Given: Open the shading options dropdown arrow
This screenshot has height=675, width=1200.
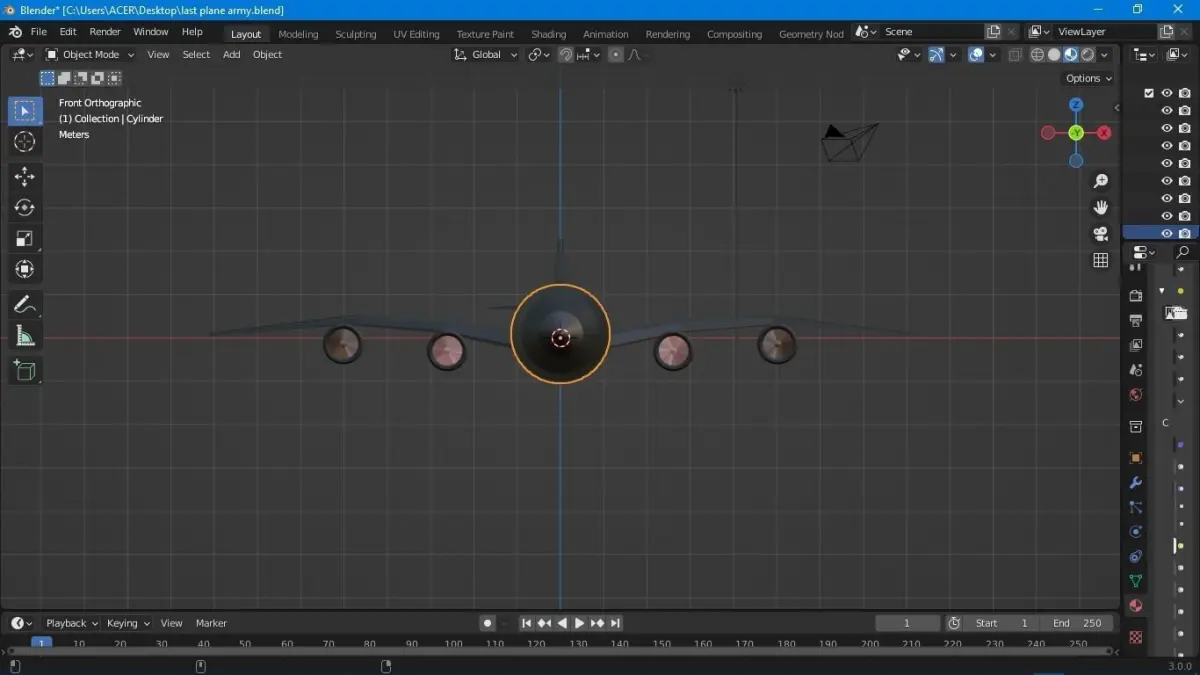Looking at the screenshot, I should point(1105,55).
